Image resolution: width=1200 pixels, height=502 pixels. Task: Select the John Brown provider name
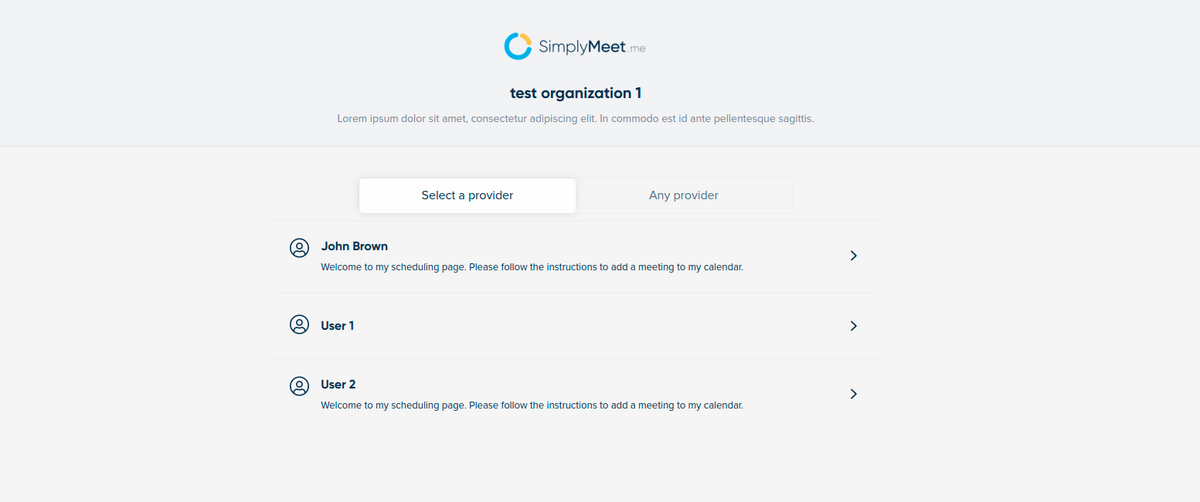point(354,246)
